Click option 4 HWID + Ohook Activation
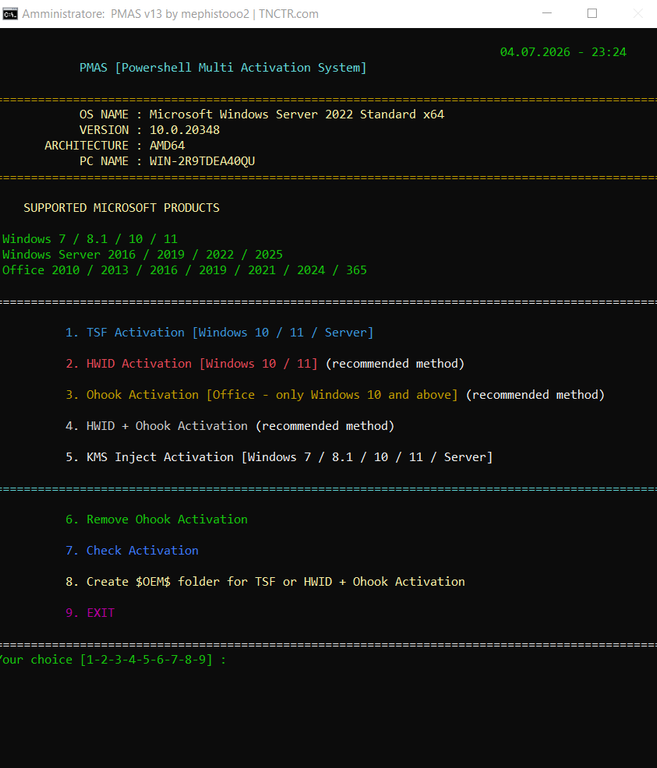The image size is (657, 768). pos(230,426)
